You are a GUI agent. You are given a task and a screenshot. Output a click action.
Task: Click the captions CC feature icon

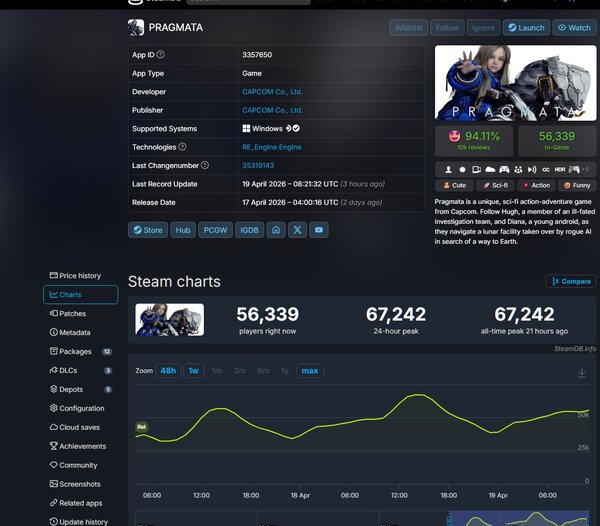[x=546, y=169]
